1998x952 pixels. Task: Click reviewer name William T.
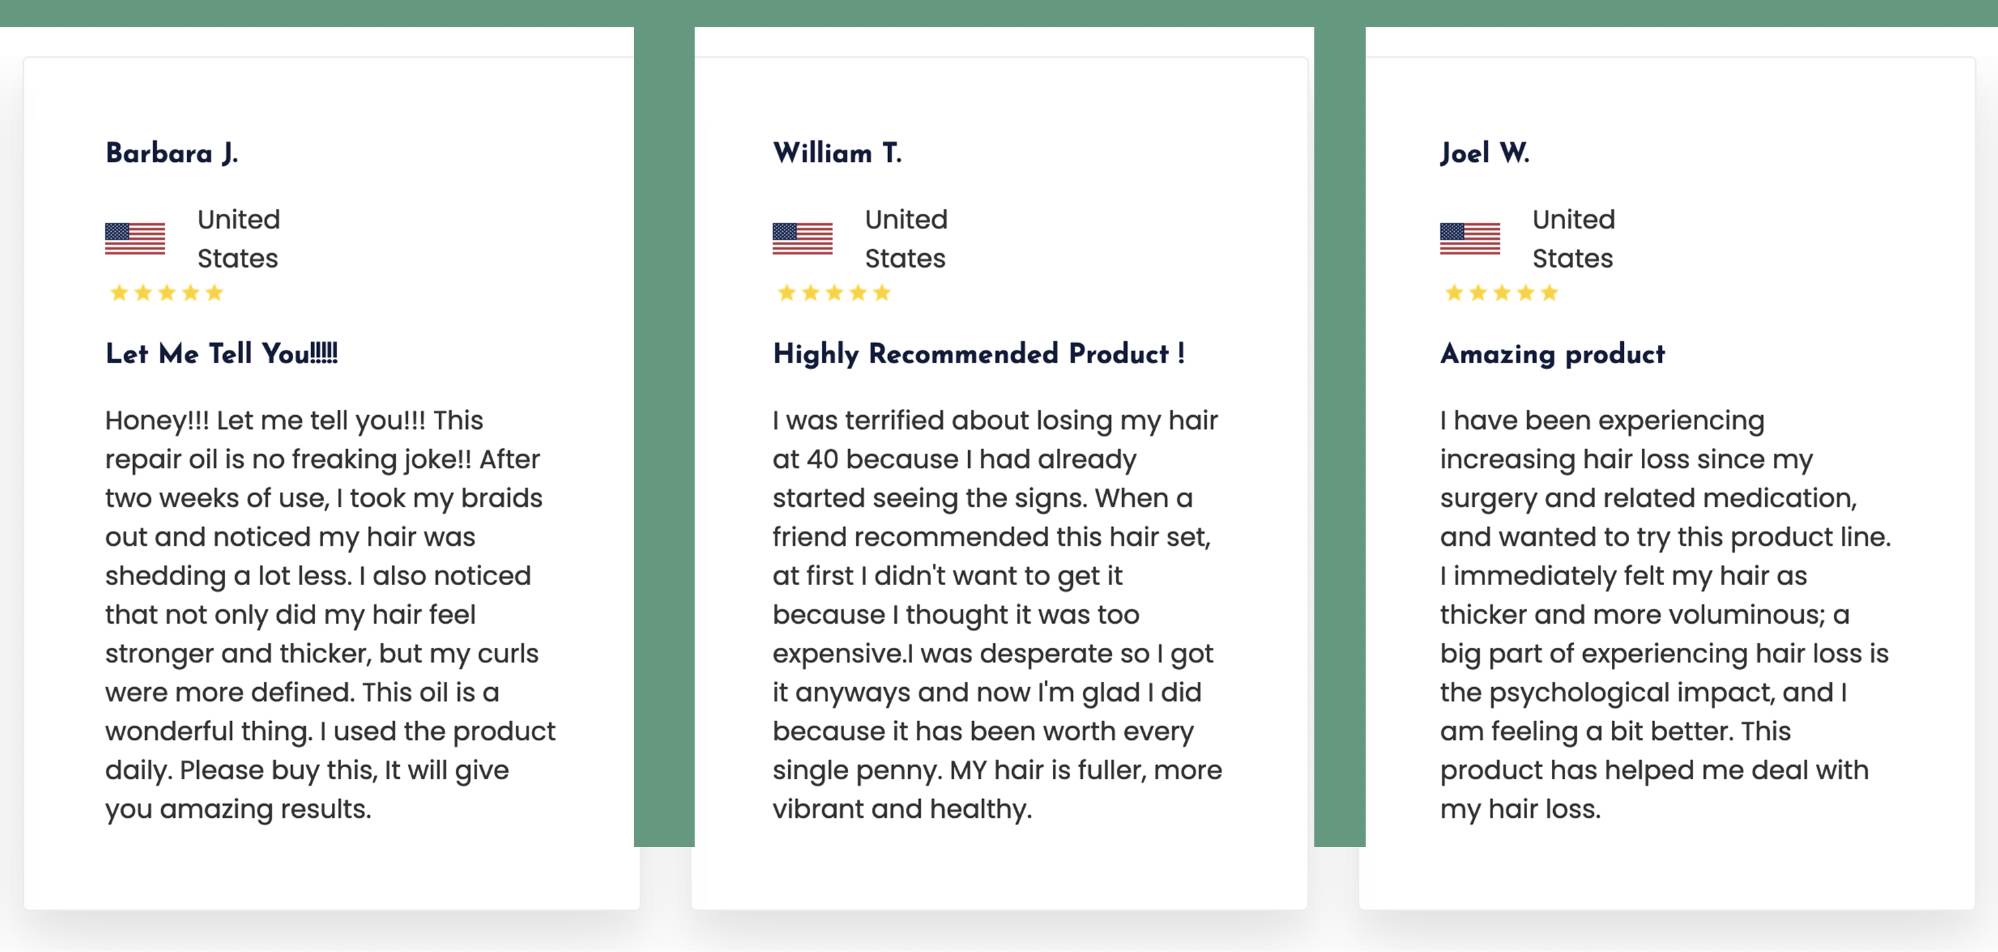pos(837,153)
